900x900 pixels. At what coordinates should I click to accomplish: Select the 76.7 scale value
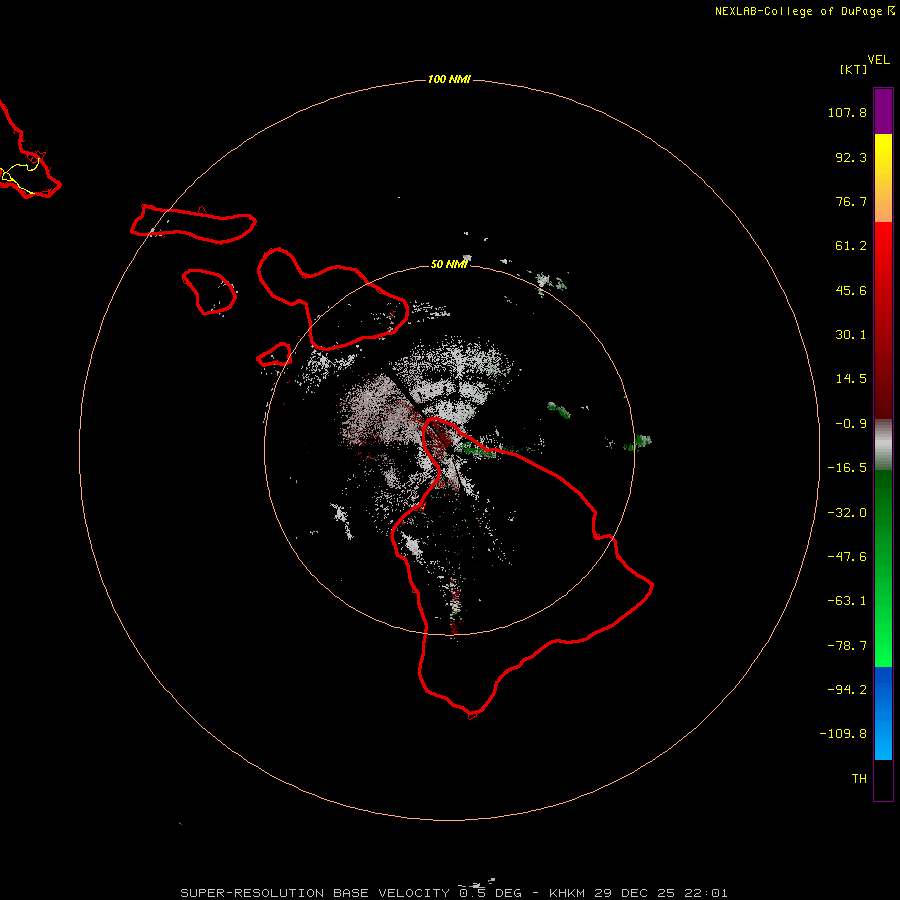[x=851, y=201]
